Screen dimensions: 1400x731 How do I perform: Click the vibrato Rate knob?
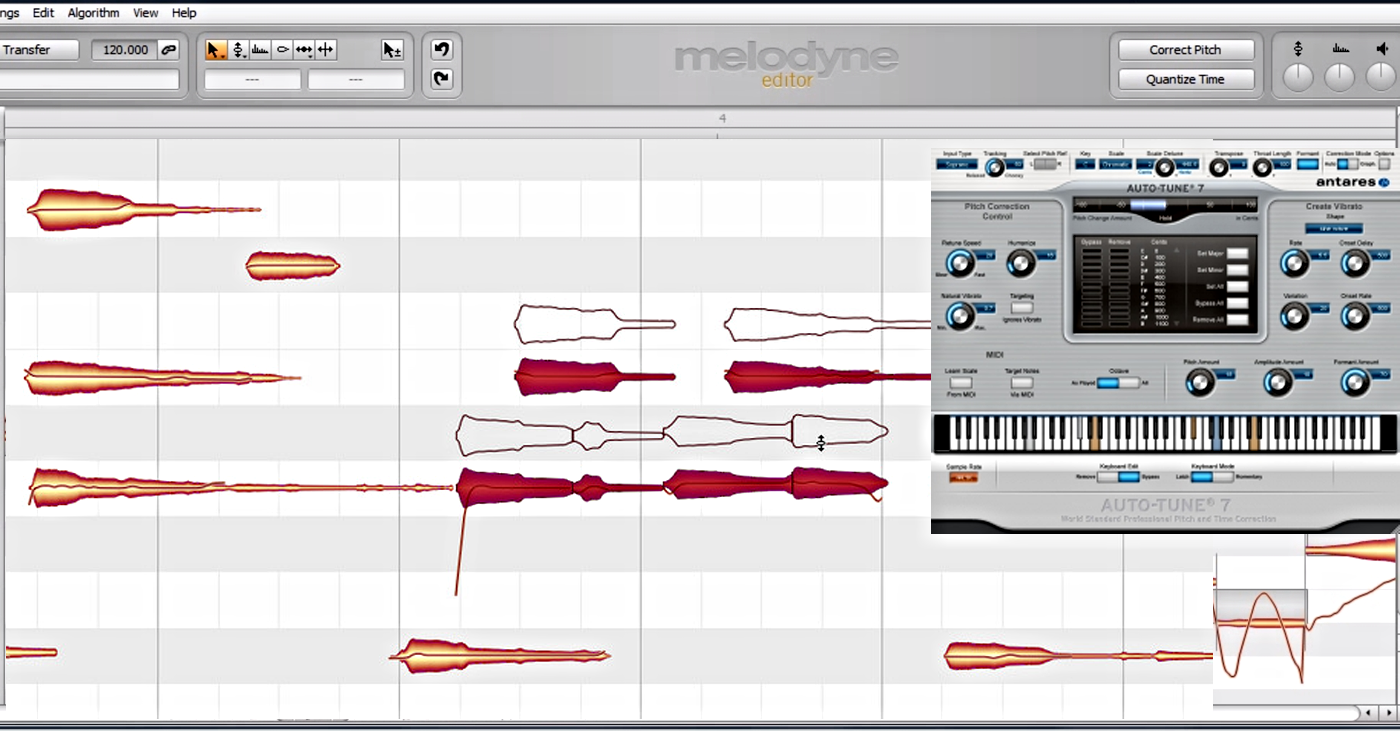coord(1294,264)
